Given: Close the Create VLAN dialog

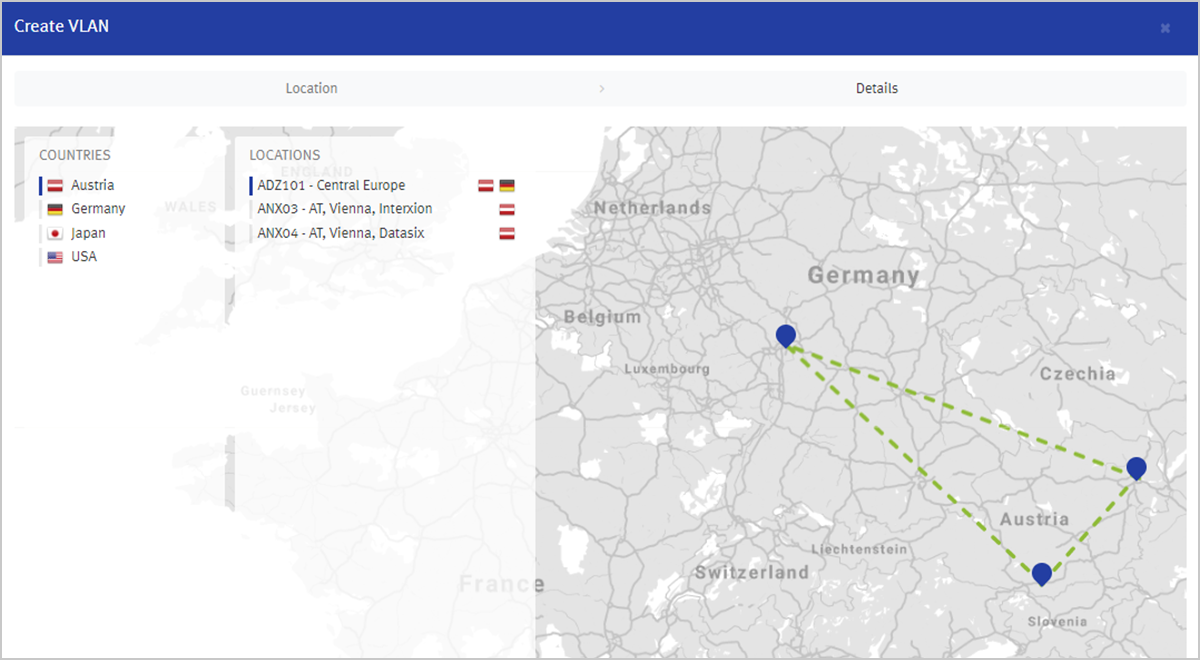Looking at the screenshot, I should pos(1165,28).
